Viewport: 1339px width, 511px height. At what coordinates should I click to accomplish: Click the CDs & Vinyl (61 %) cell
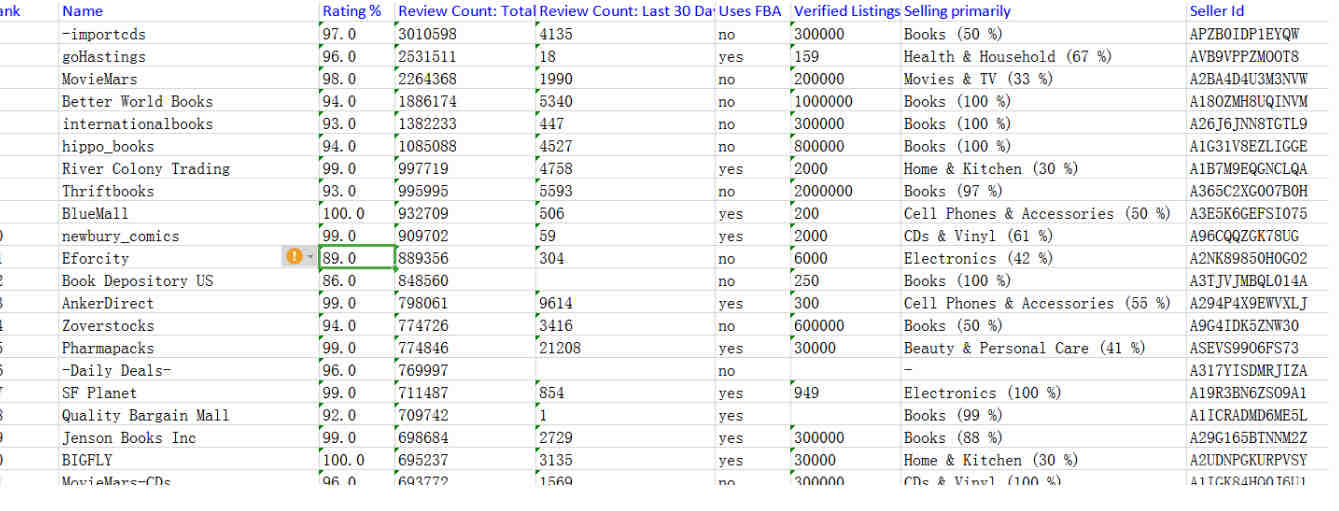click(x=978, y=236)
